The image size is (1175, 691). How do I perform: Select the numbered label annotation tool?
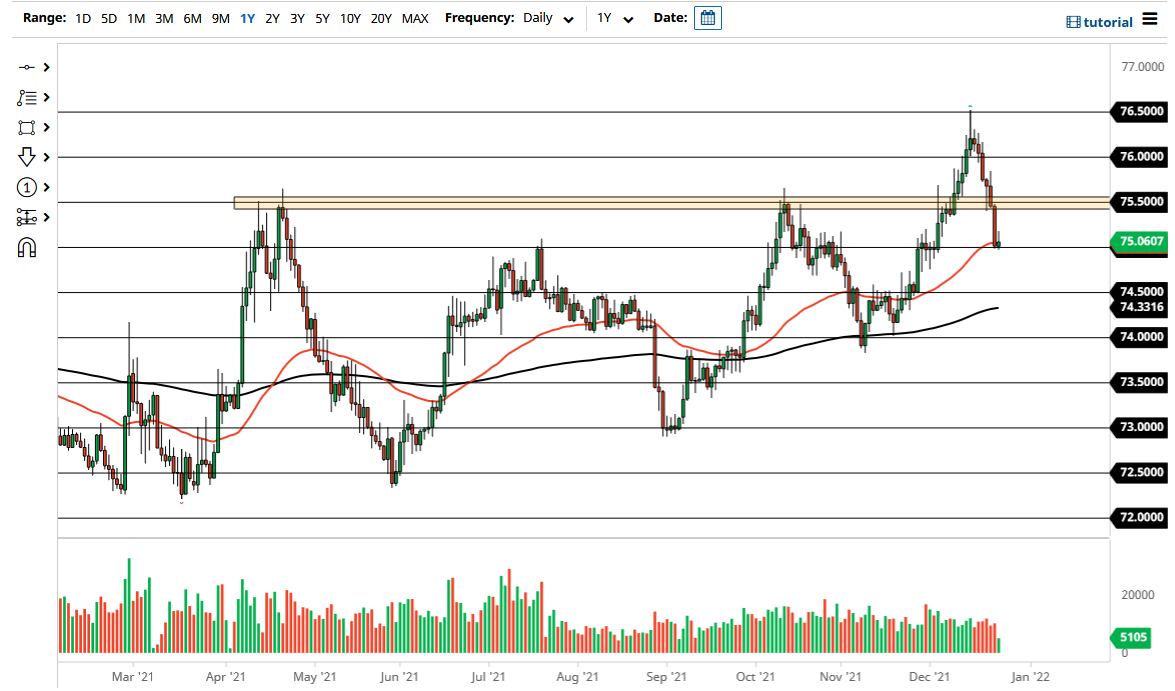(25, 187)
